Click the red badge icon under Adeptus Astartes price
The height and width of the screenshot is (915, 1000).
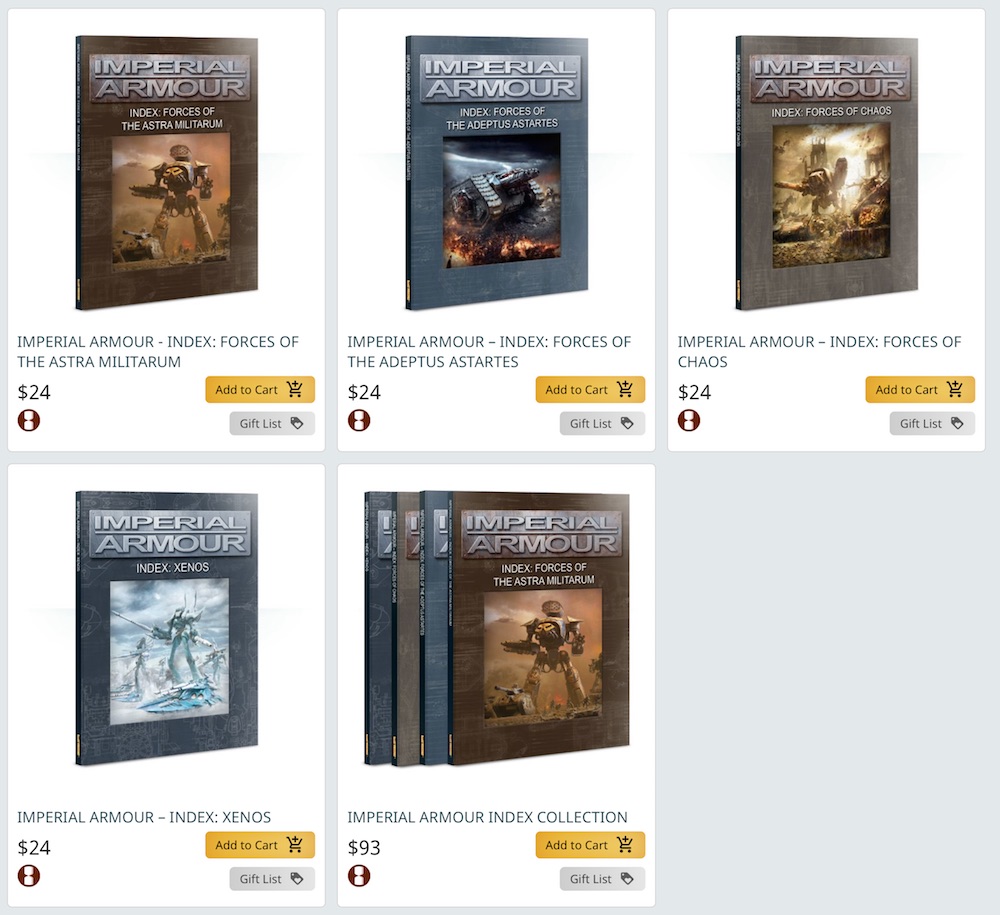pyautogui.click(x=359, y=420)
